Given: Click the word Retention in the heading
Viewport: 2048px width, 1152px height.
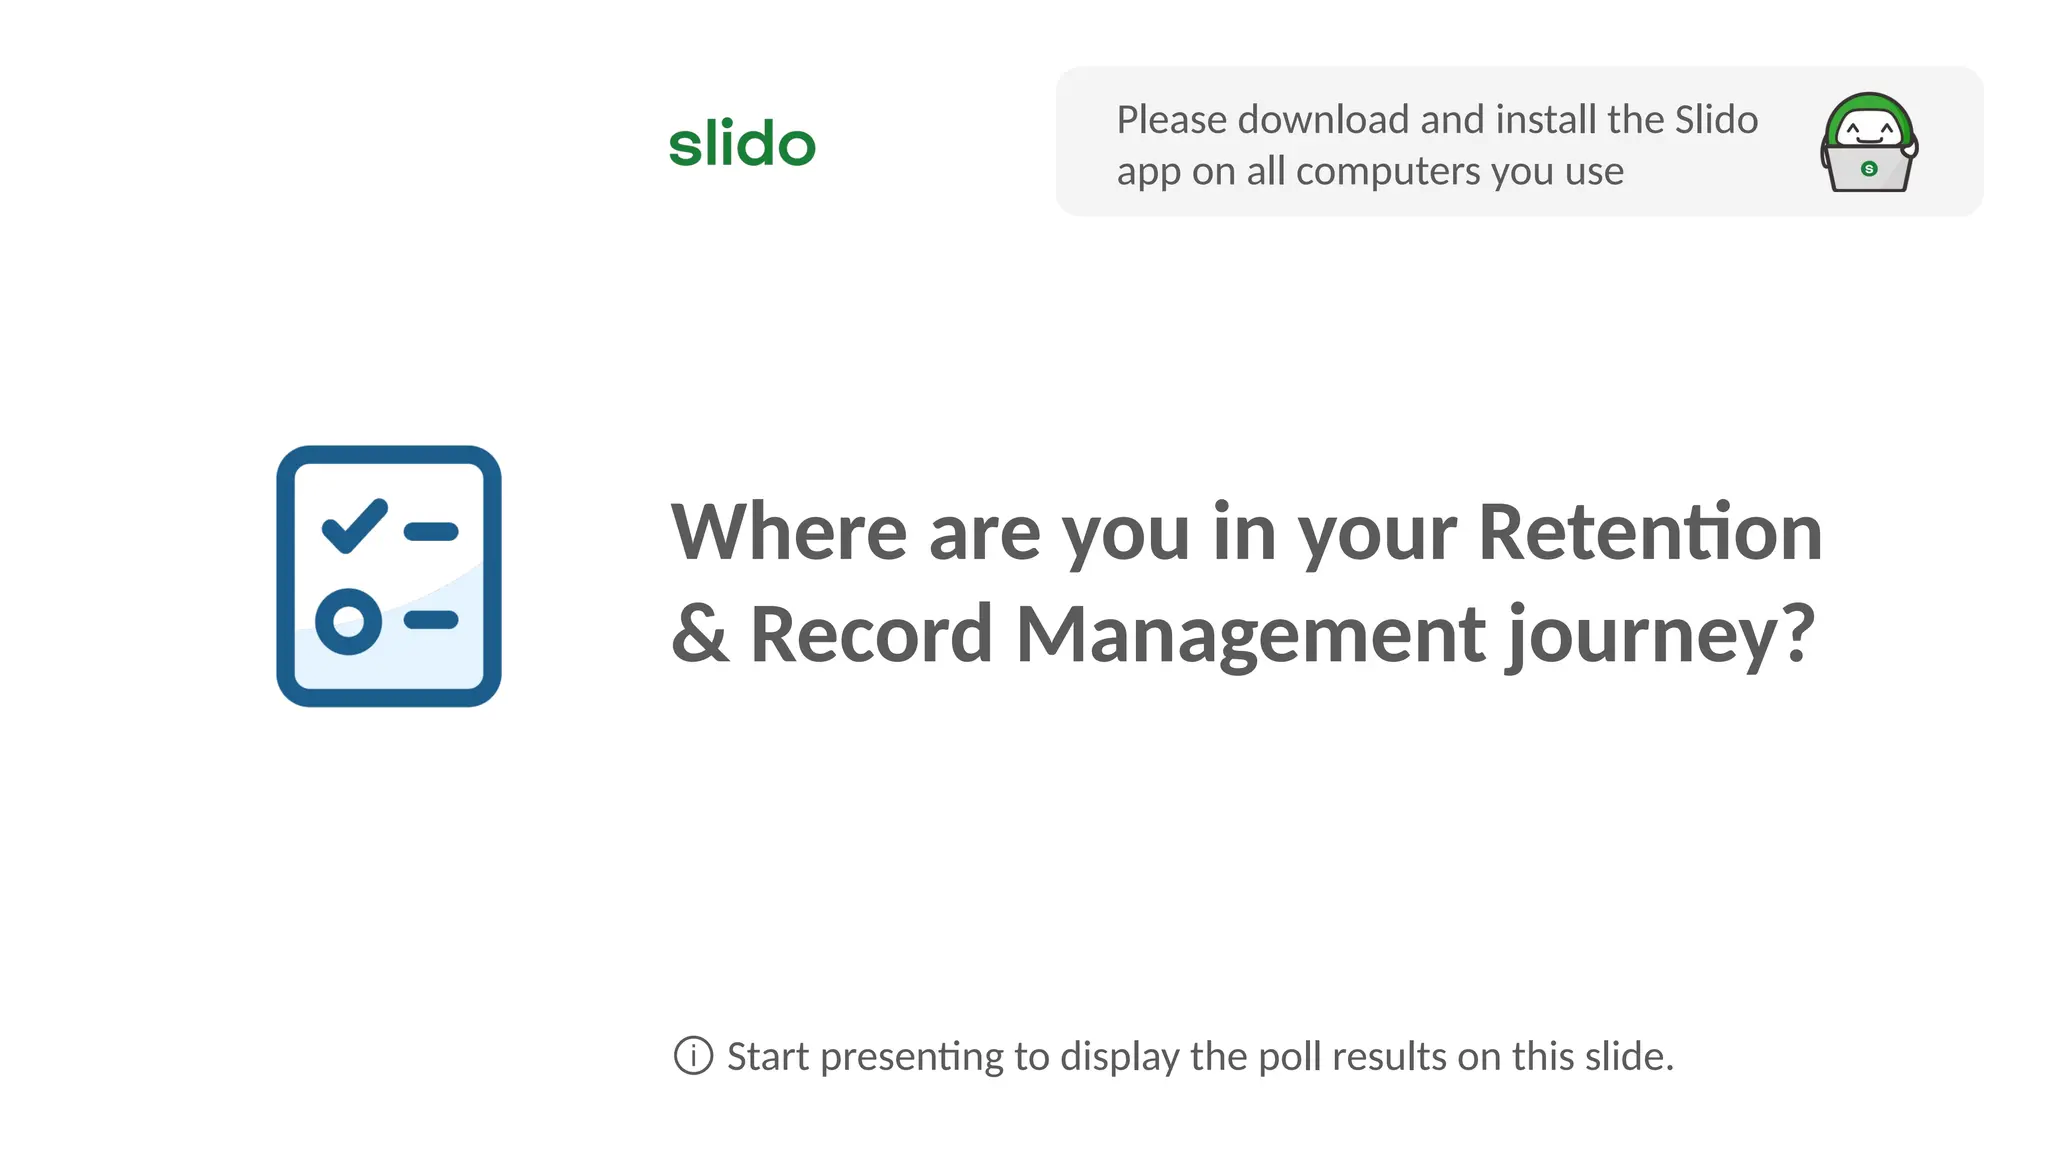Looking at the screenshot, I should click(x=1650, y=531).
